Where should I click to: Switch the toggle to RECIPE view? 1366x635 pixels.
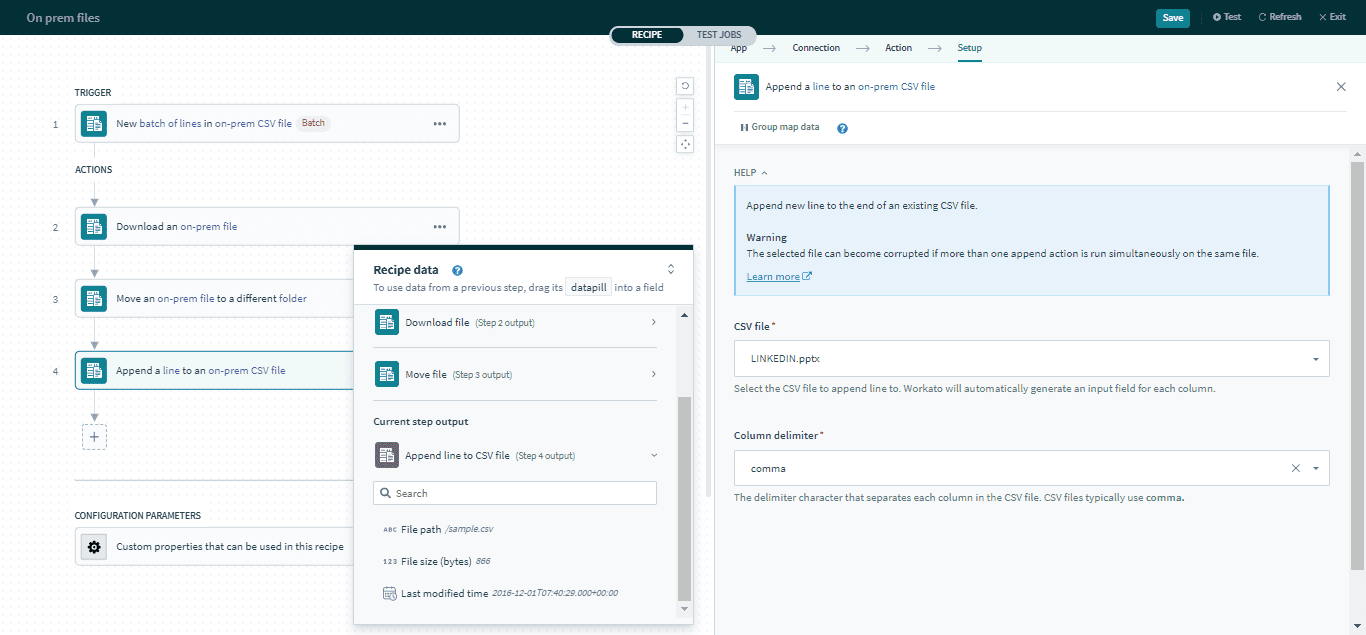click(x=647, y=35)
